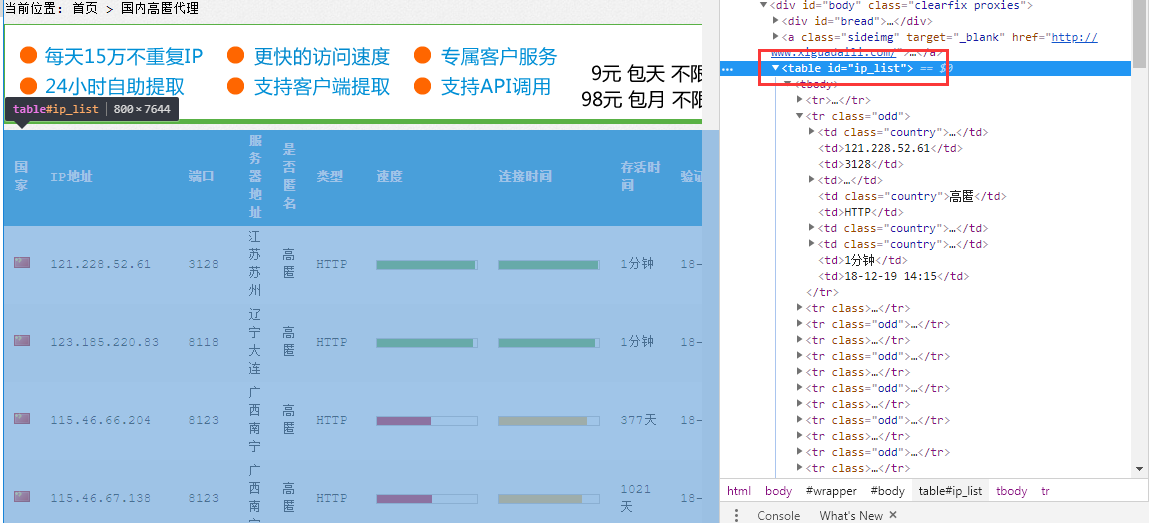
Task: Click the flag icon in the 115.46.67.138 row
Action: pos(21,497)
